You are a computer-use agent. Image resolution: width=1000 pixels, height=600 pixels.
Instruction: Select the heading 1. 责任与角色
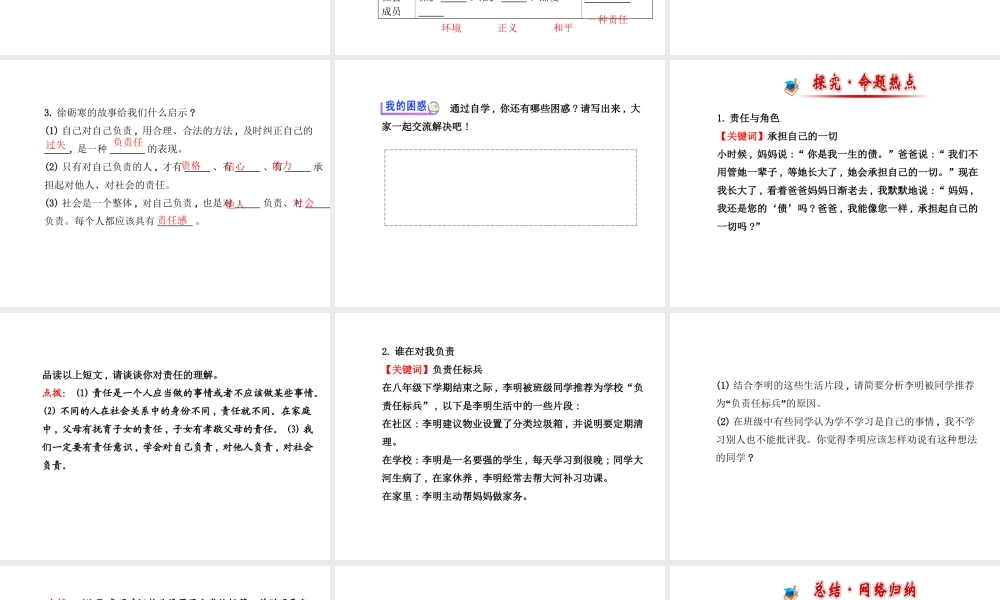[748, 118]
